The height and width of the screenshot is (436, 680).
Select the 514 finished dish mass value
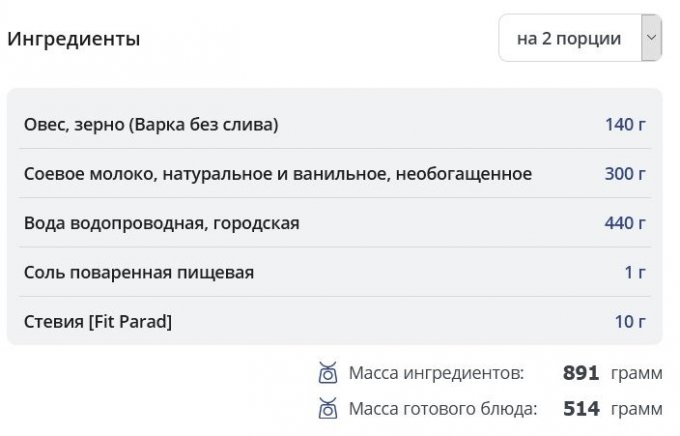click(x=580, y=408)
